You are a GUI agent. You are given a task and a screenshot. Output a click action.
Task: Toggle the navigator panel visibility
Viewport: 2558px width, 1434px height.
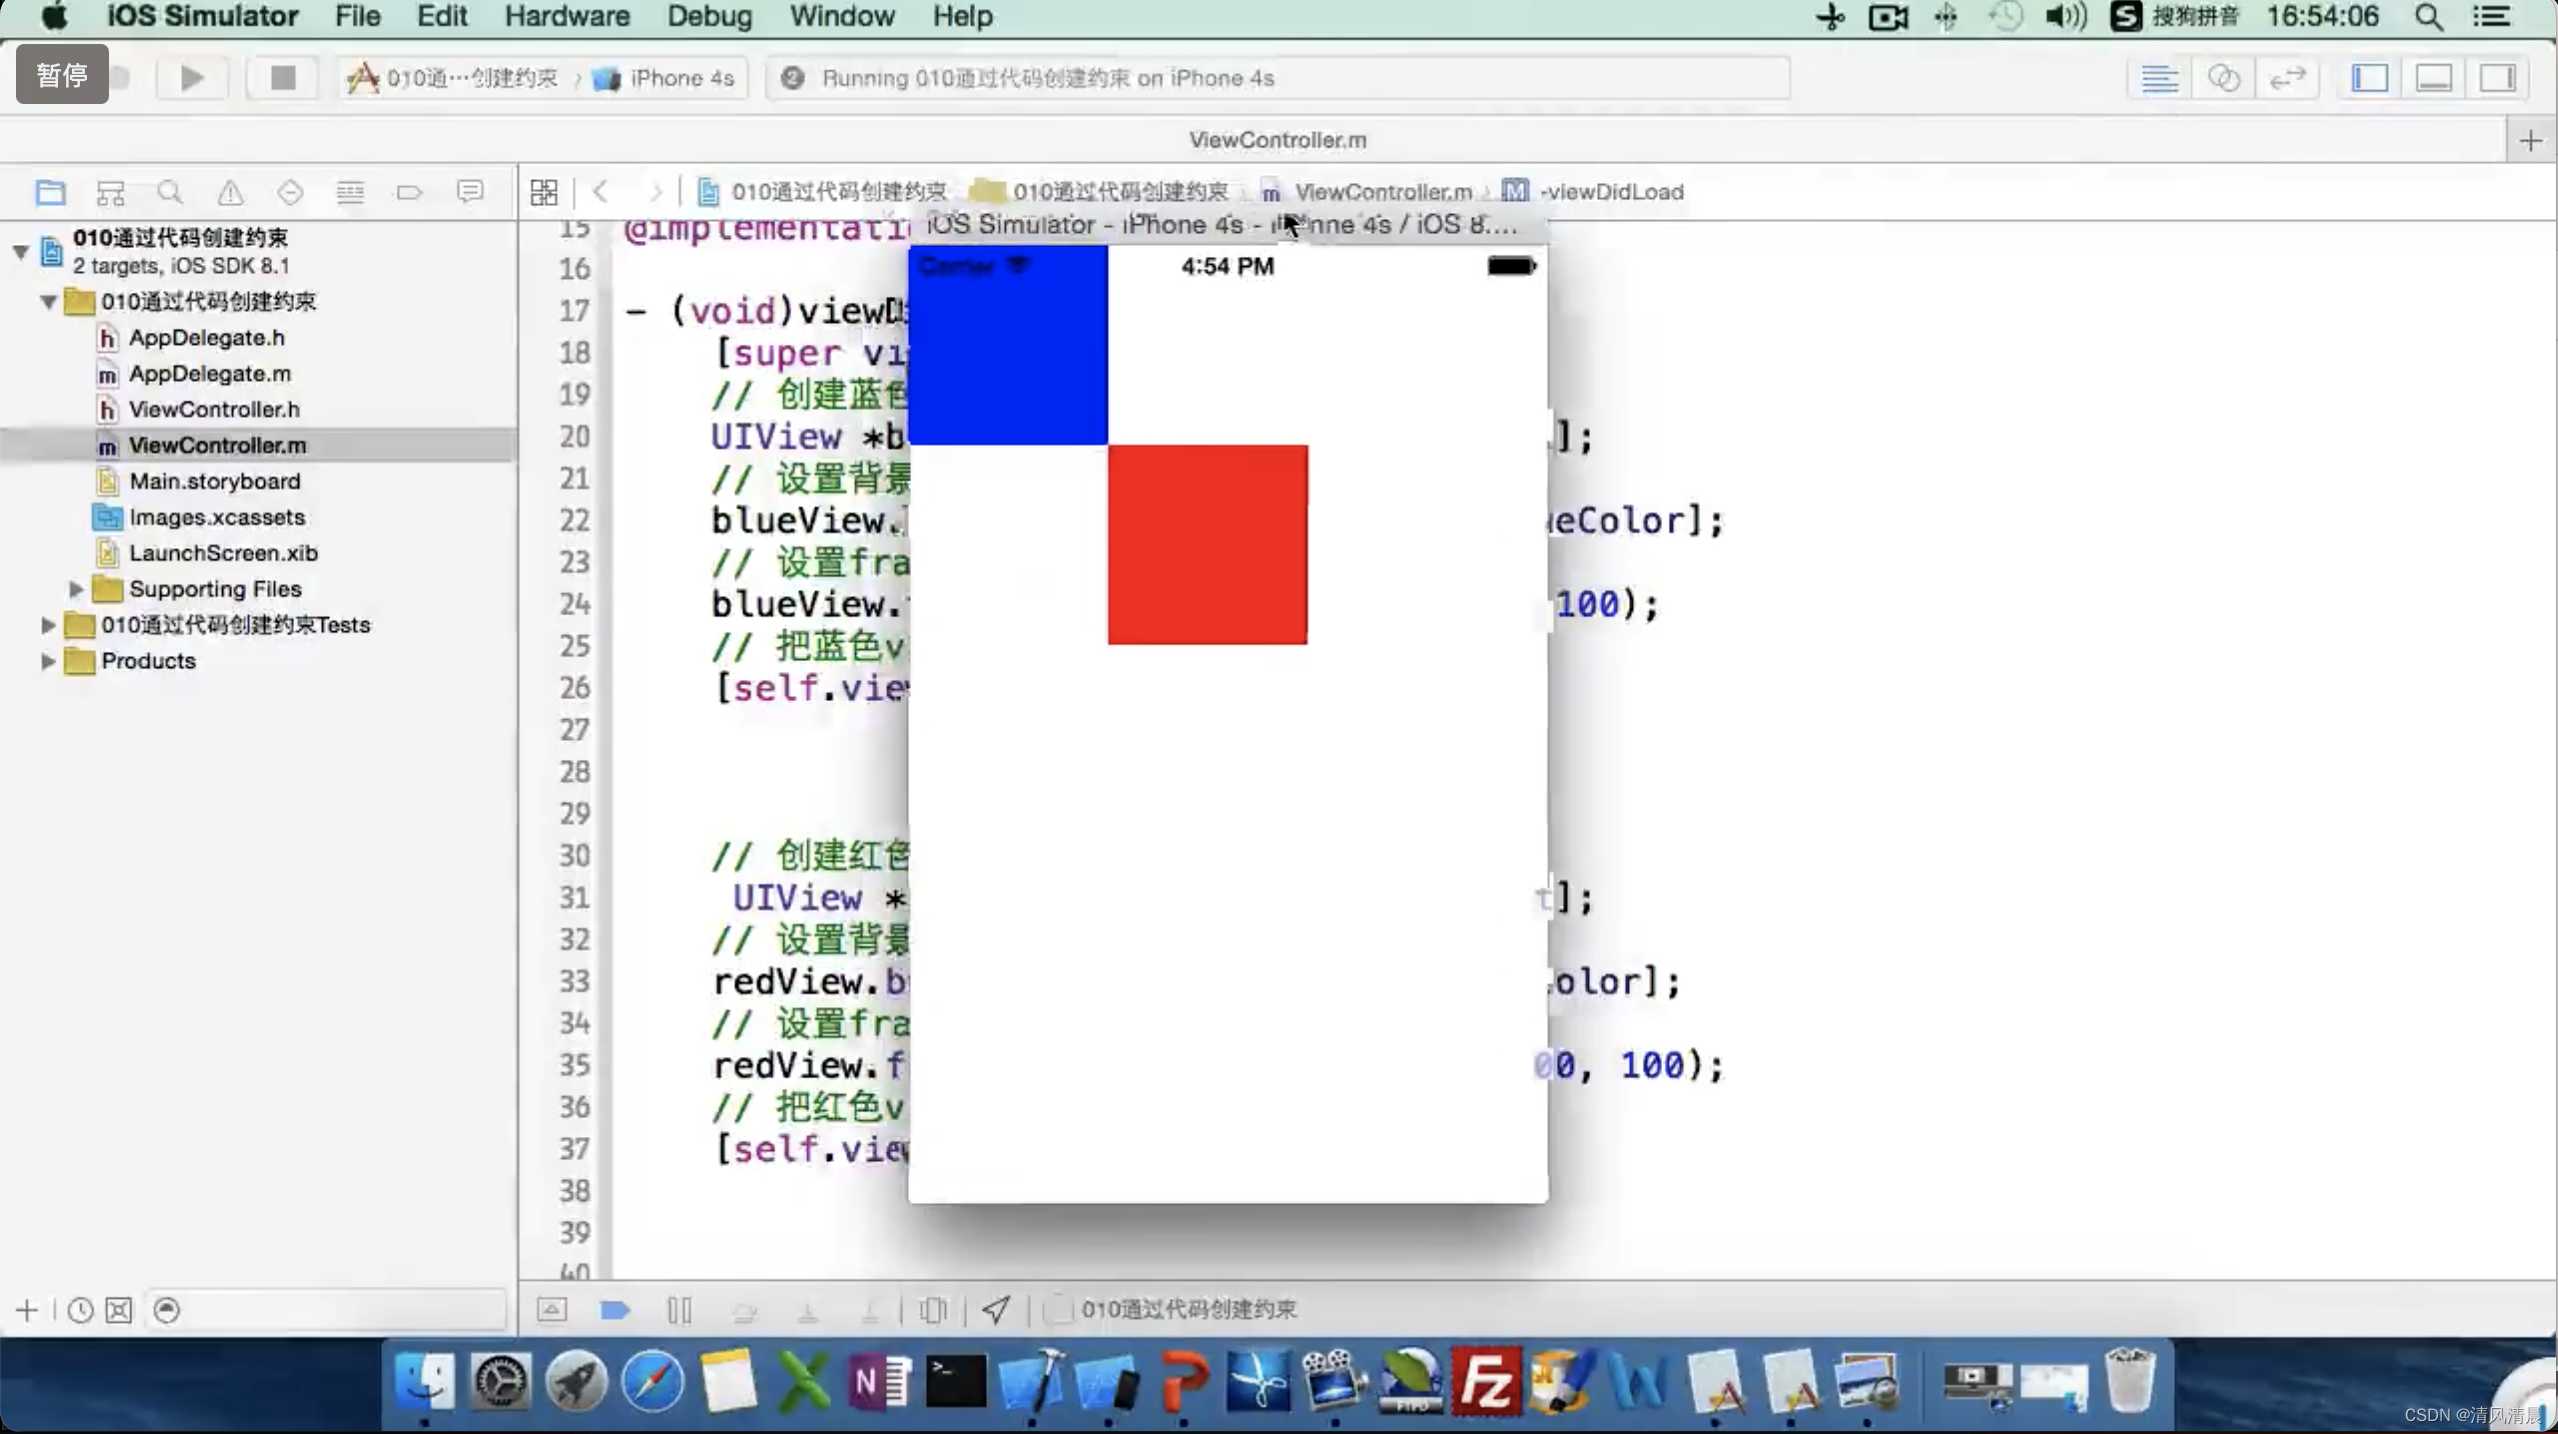pyautogui.click(x=2370, y=78)
